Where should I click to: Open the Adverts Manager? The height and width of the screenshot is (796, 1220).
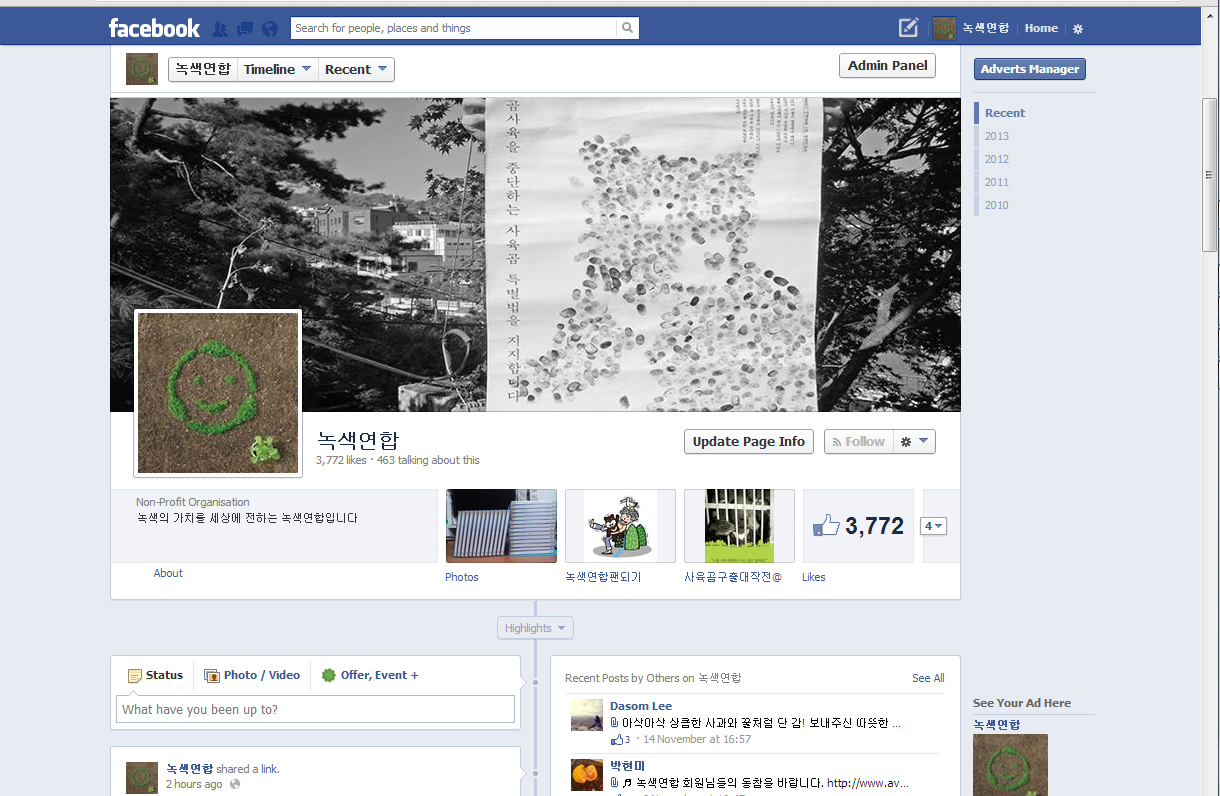[x=1030, y=69]
